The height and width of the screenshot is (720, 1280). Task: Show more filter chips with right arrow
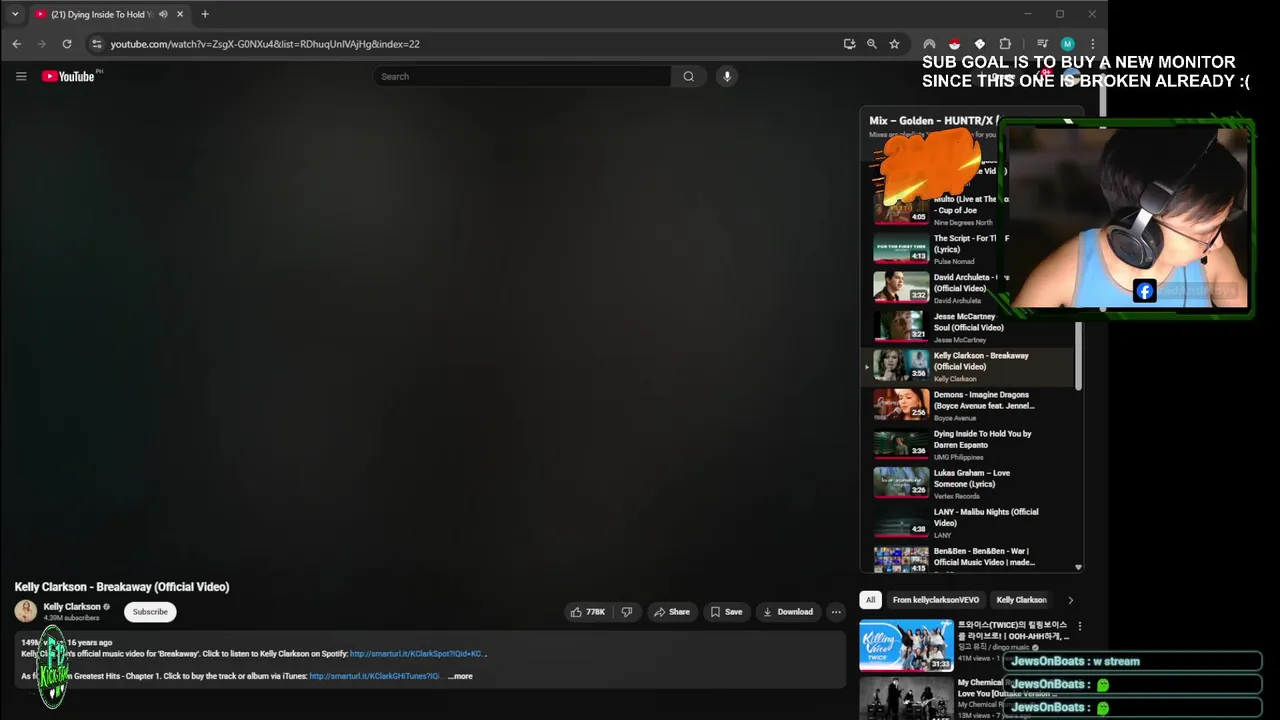pyautogui.click(x=1070, y=600)
